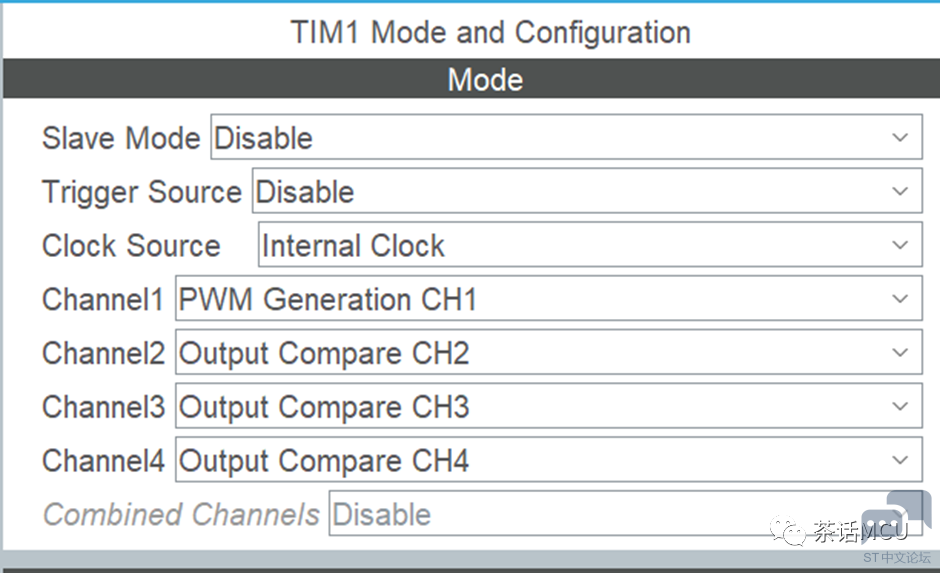Click the Mode section header bar
The image size is (940, 573).
point(471,79)
